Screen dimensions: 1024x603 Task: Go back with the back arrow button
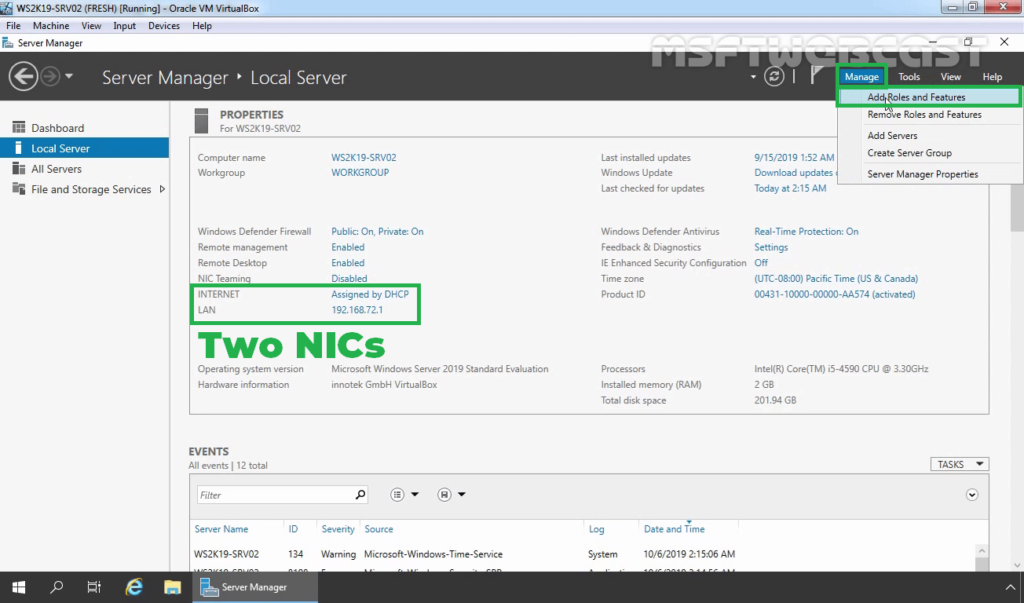coord(23,76)
